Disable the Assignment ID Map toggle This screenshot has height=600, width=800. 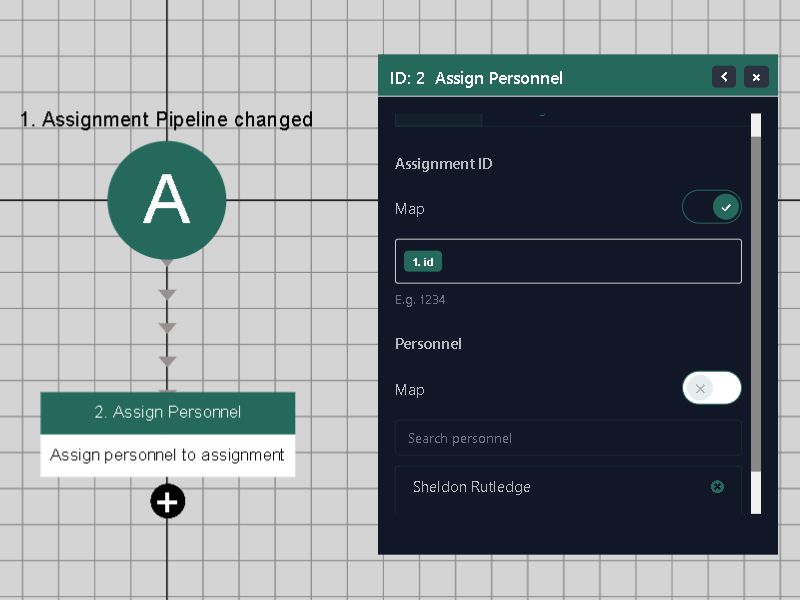[x=712, y=207]
